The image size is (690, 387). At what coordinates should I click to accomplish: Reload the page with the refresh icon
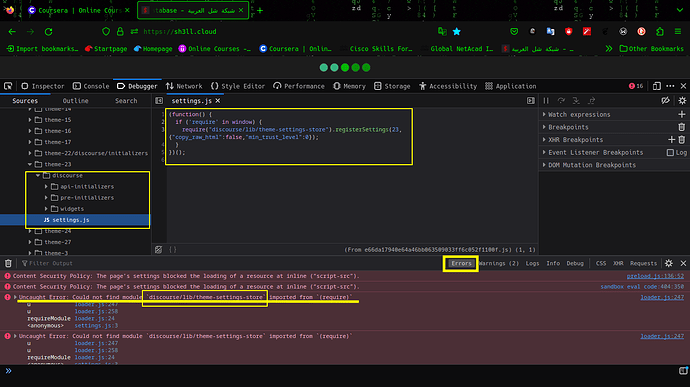(48, 32)
